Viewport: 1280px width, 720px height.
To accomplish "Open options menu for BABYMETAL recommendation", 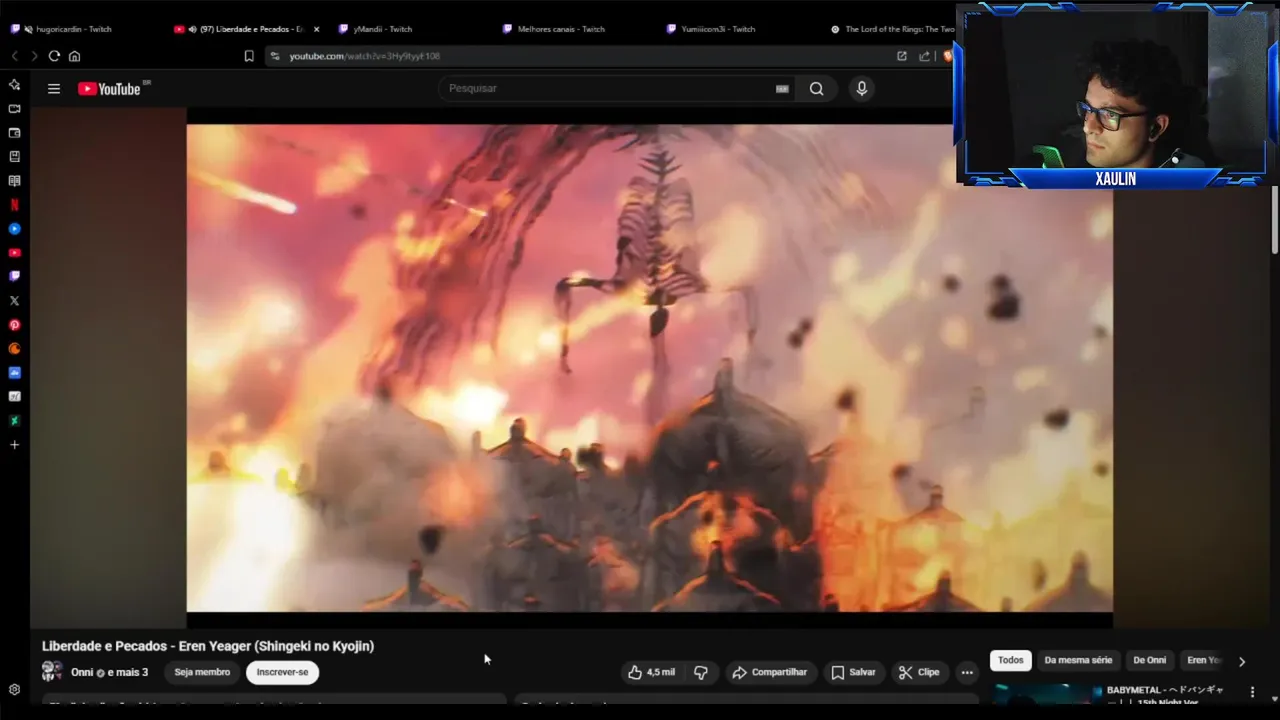I will tap(1252, 692).
